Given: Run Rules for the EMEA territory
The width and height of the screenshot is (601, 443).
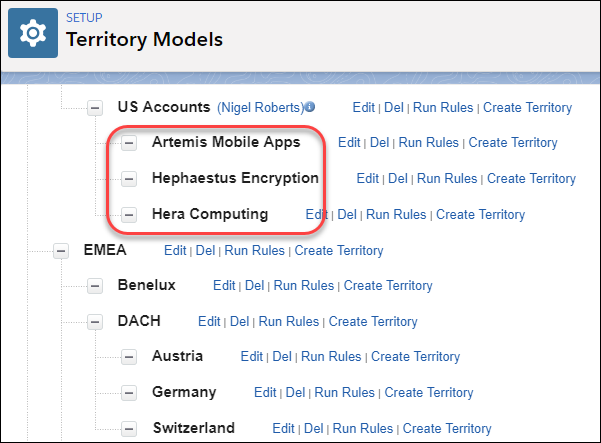Looking at the screenshot, I should (x=255, y=251).
